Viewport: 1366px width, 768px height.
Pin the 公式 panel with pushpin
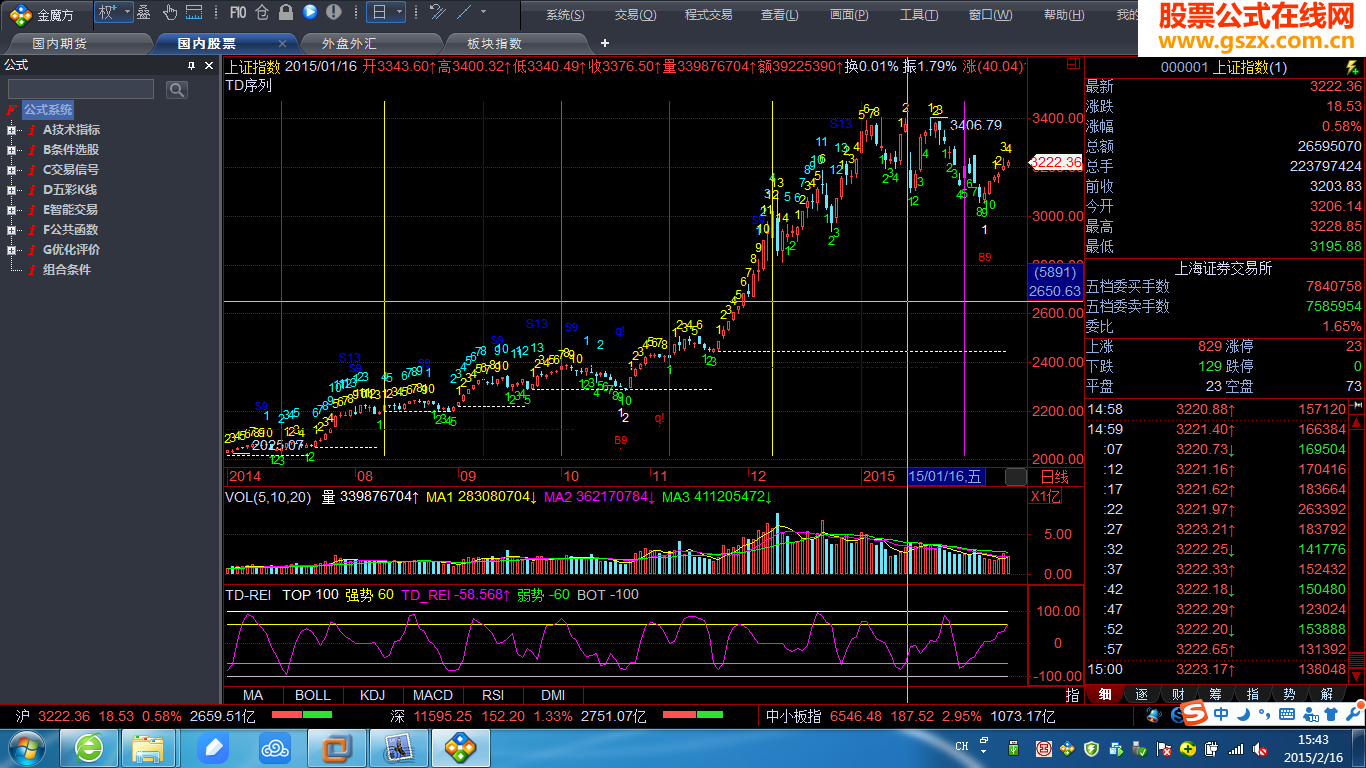(x=192, y=65)
